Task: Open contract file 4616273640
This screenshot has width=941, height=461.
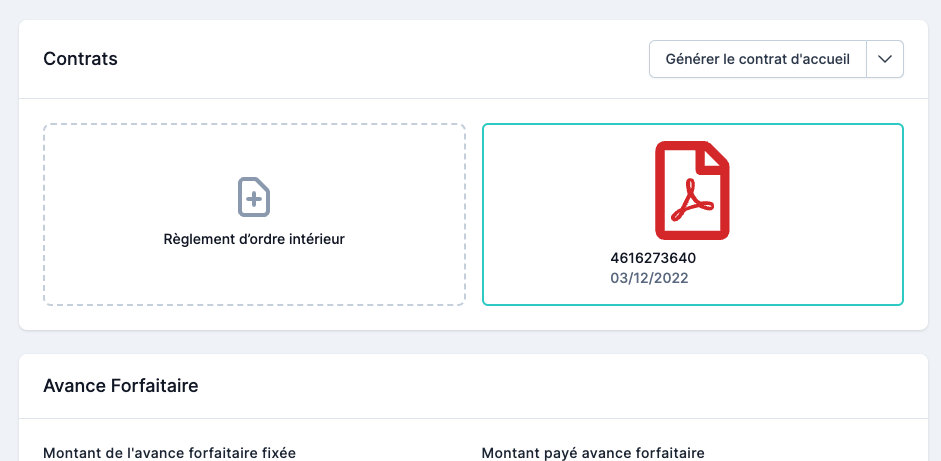Action: (652, 258)
